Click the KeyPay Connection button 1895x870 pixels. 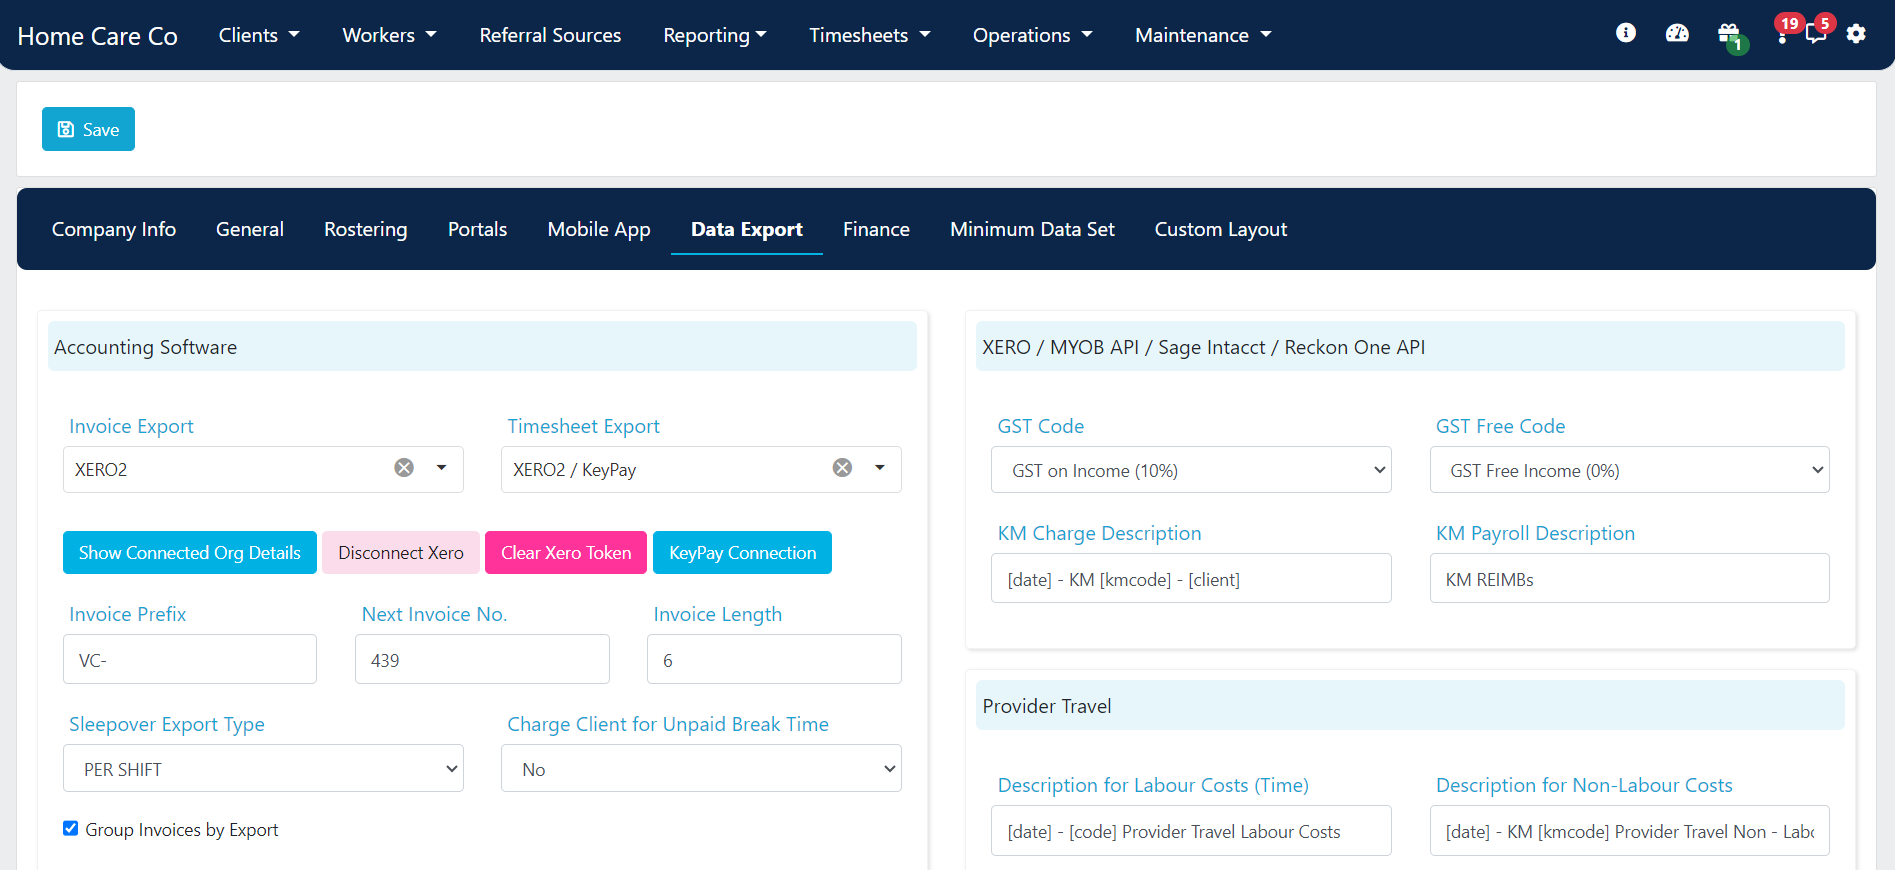(742, 552)
